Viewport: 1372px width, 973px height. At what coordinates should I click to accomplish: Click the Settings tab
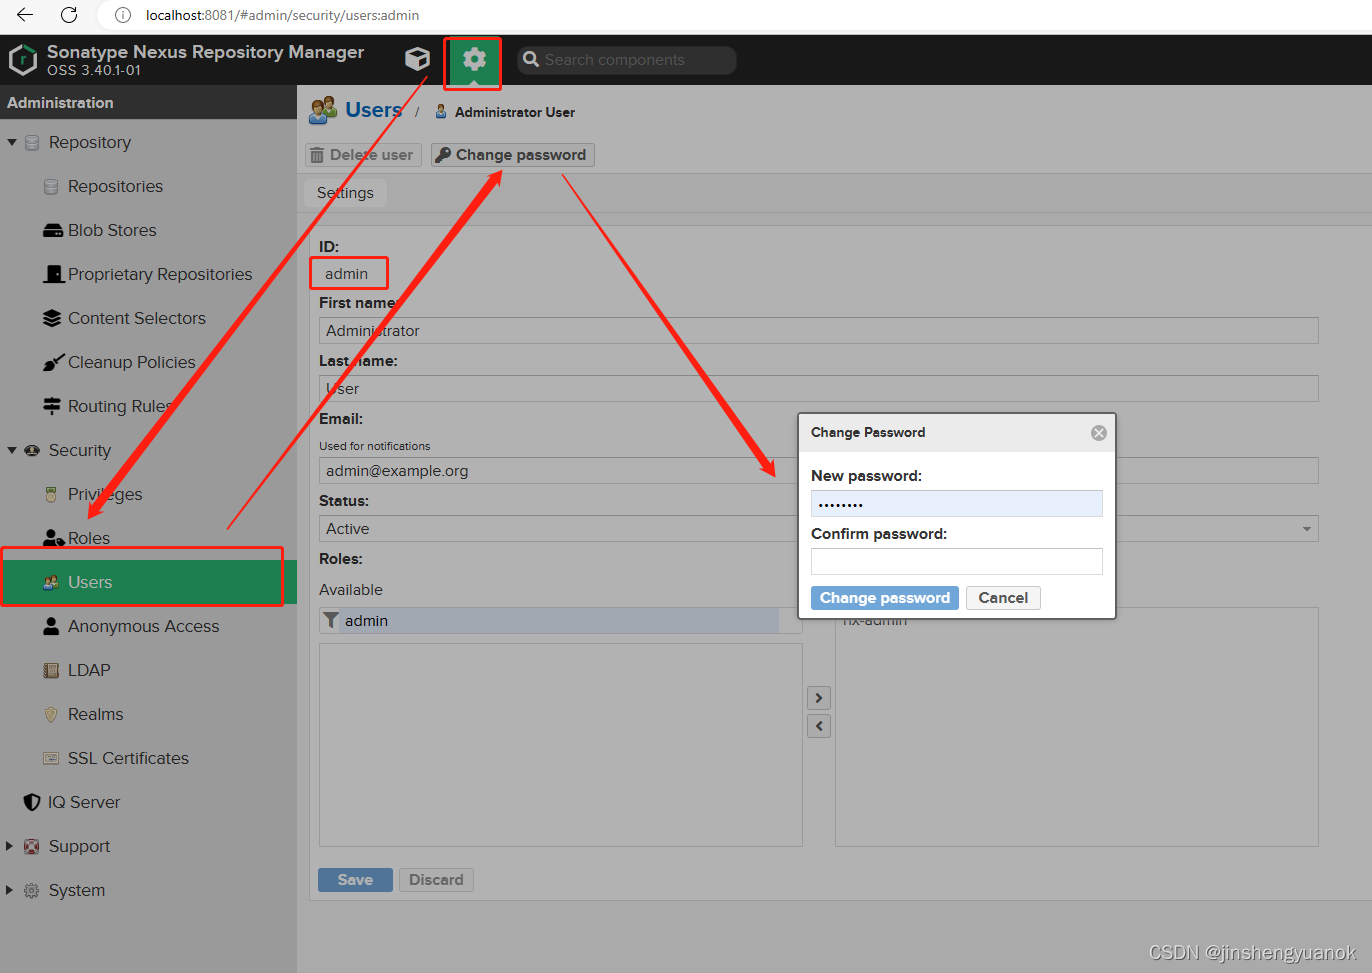click(345, 193)
